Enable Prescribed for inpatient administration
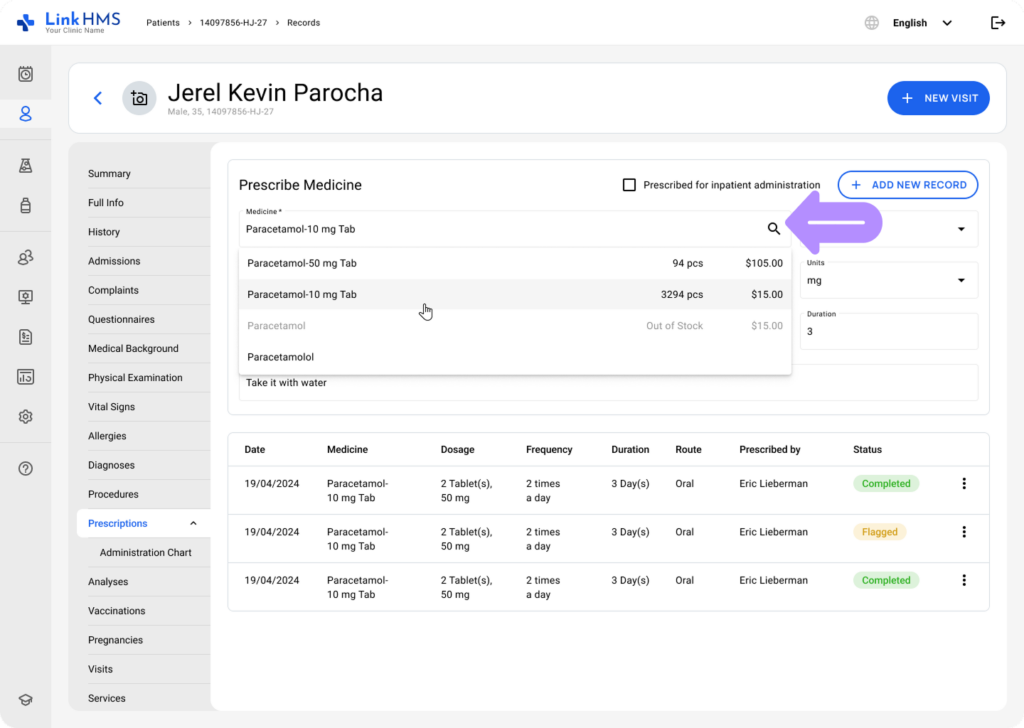 click(x=629, y=184)
